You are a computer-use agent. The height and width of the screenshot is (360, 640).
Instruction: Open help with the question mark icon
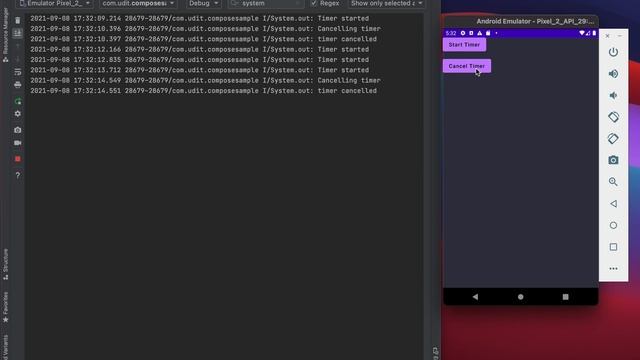[18, 175]
